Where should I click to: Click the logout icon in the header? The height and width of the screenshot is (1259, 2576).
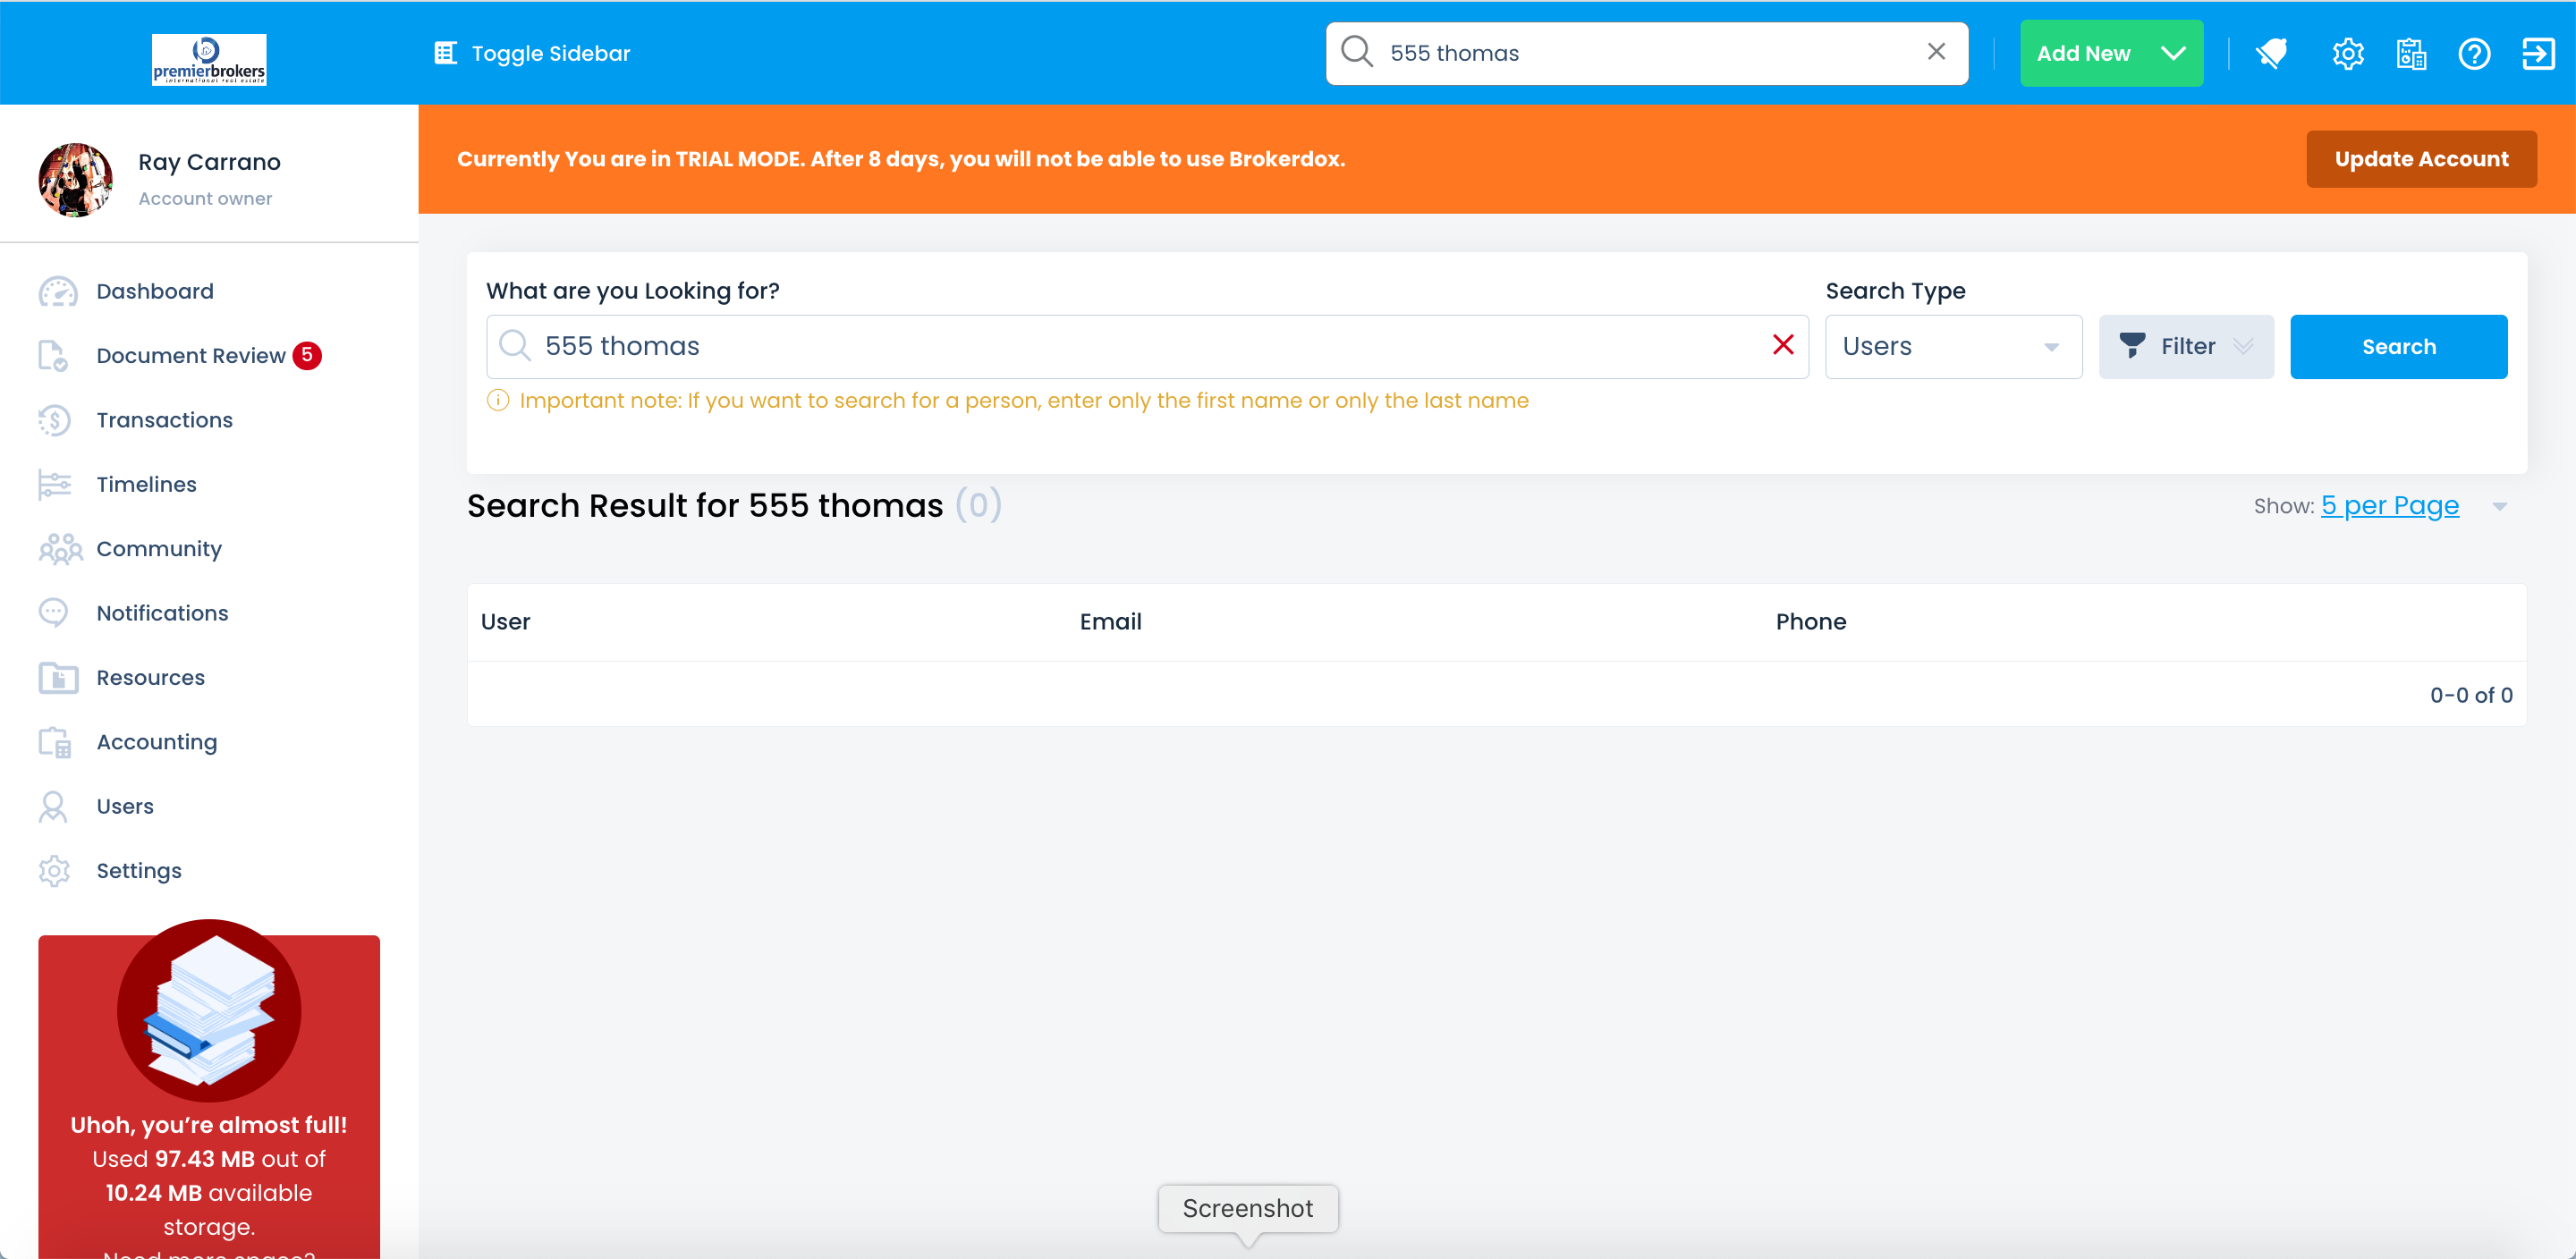coord(2538,53)
